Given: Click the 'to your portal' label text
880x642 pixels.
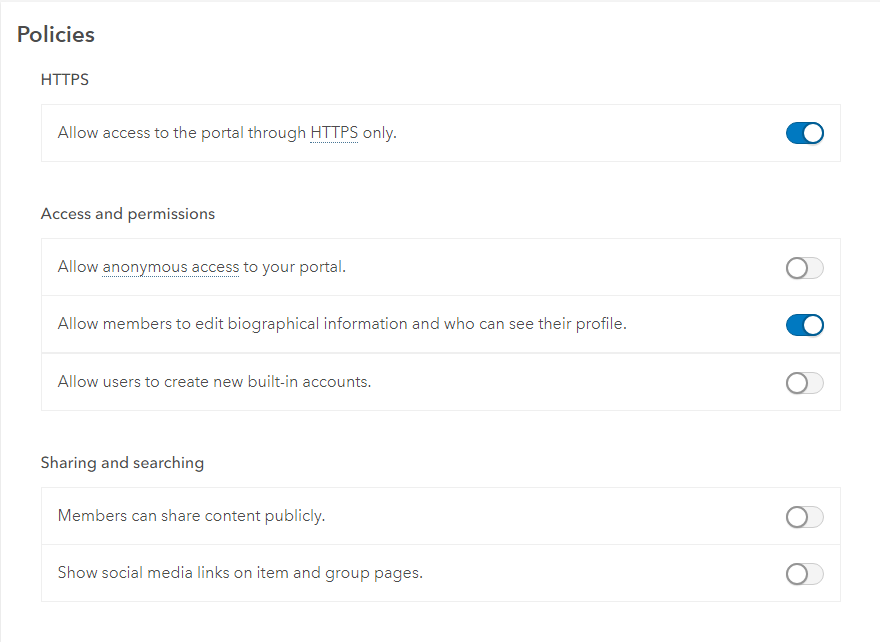Looking at the screenshot, I should click(x=295, y=267).
